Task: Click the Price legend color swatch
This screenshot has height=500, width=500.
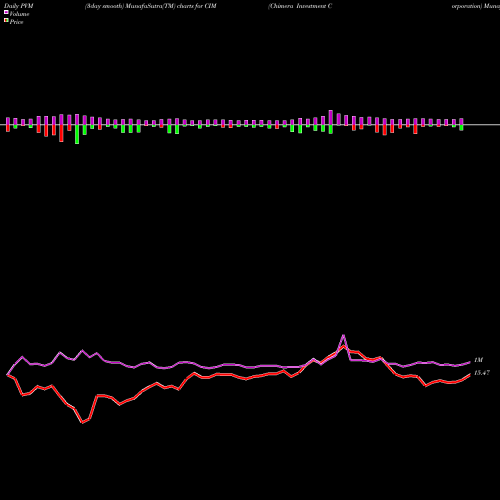Action: [x=6, y=21]
